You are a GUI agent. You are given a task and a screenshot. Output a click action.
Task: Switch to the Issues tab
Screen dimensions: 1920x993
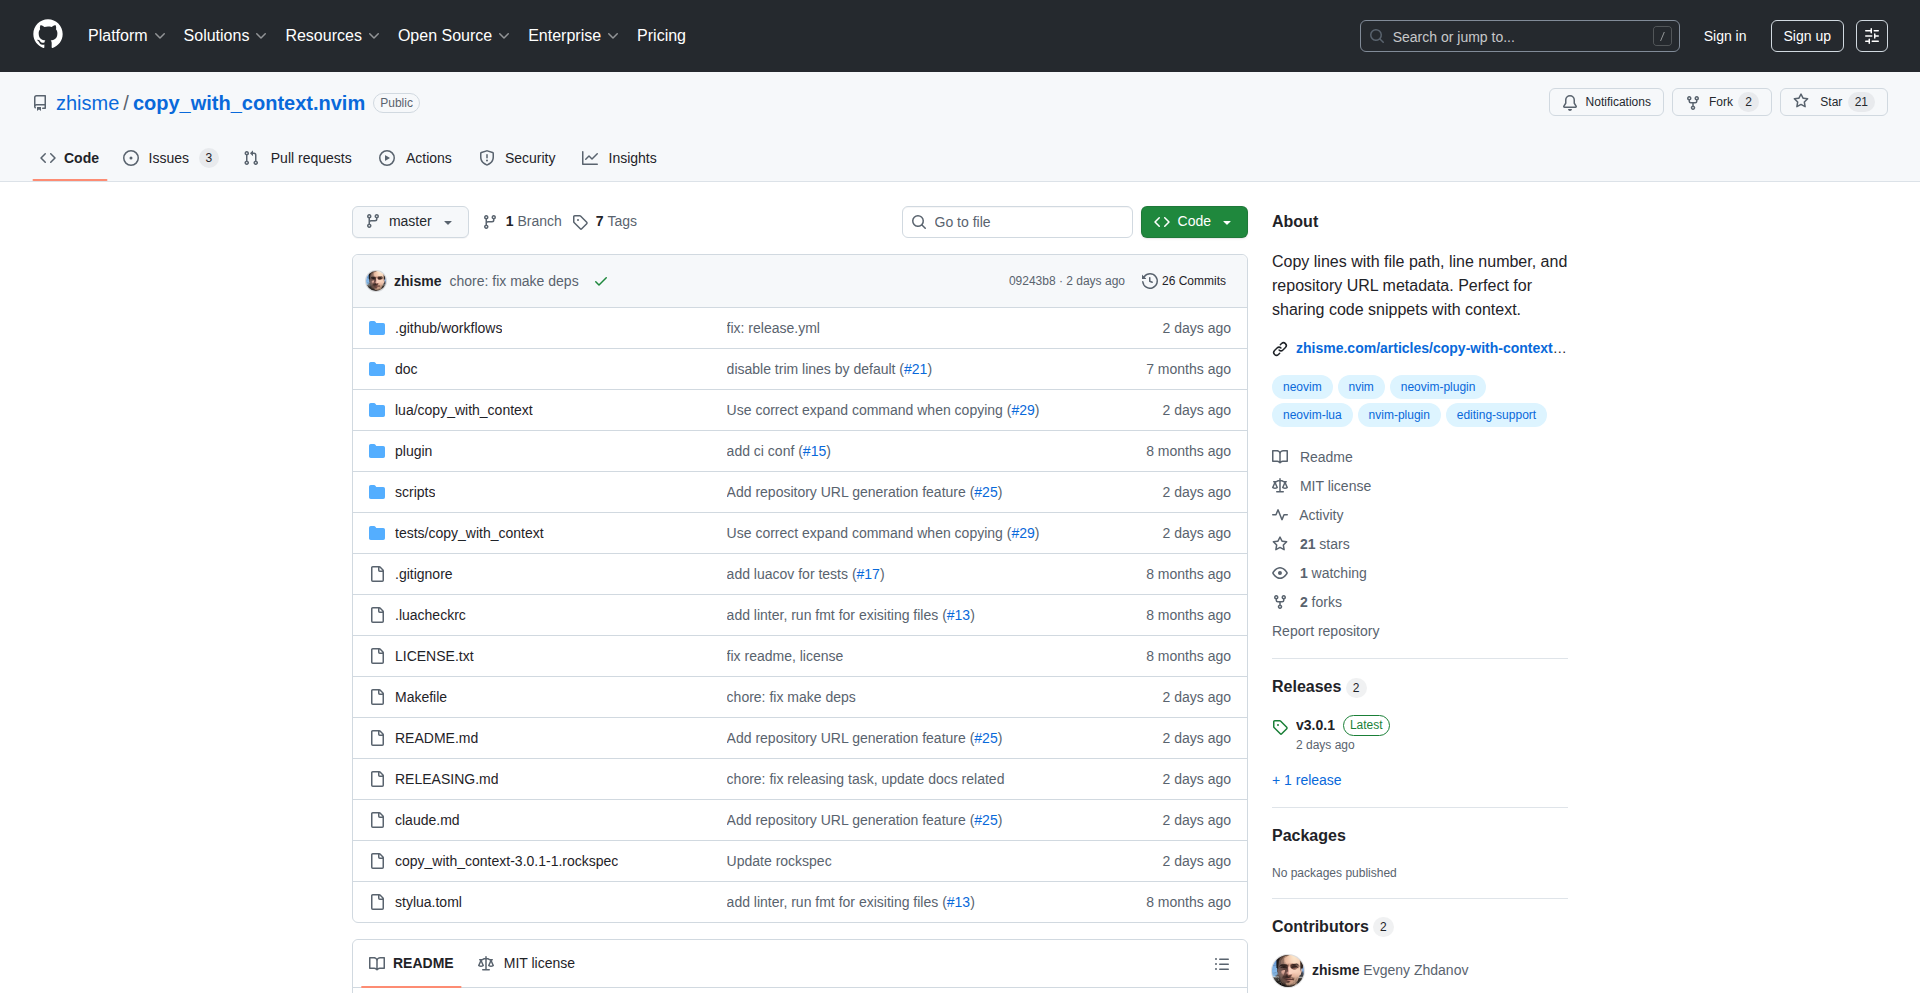169,158
